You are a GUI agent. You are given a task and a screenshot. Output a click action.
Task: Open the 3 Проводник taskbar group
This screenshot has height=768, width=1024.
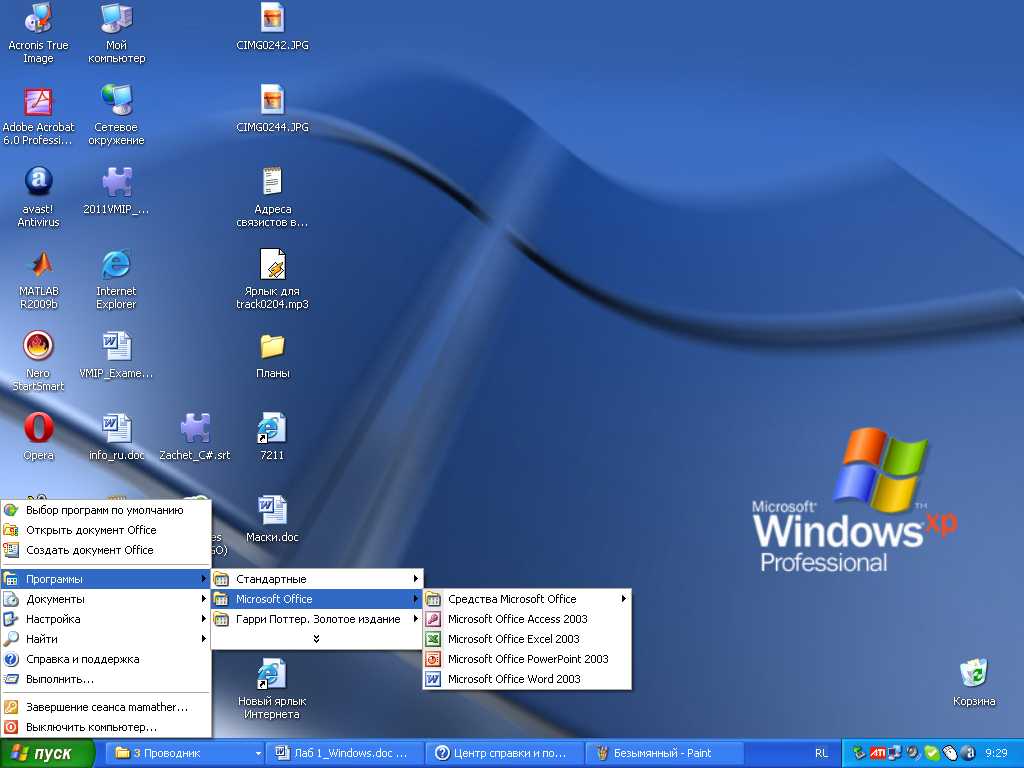[186, 753]
